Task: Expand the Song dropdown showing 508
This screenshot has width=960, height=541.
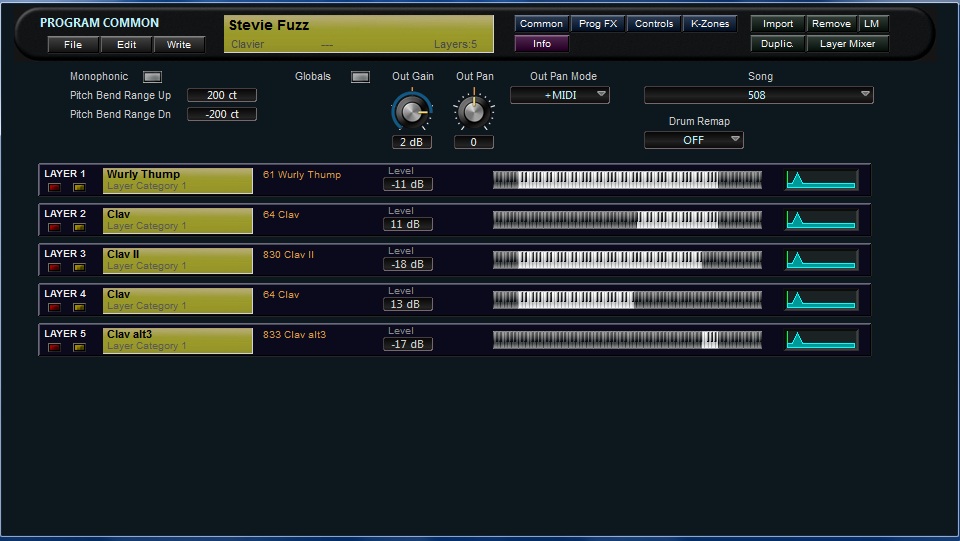Action: point(758,95)
